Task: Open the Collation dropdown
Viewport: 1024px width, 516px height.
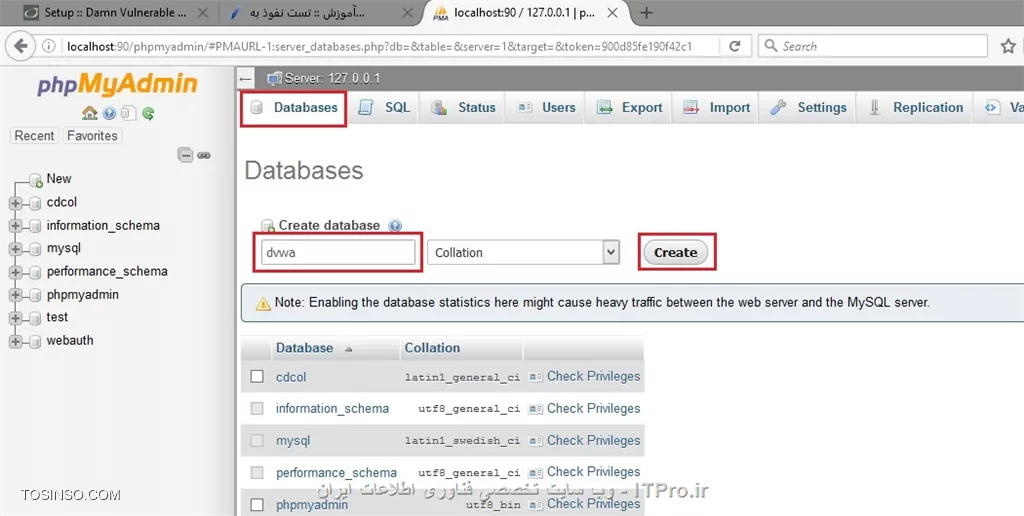Action: [x=523, y=253]
